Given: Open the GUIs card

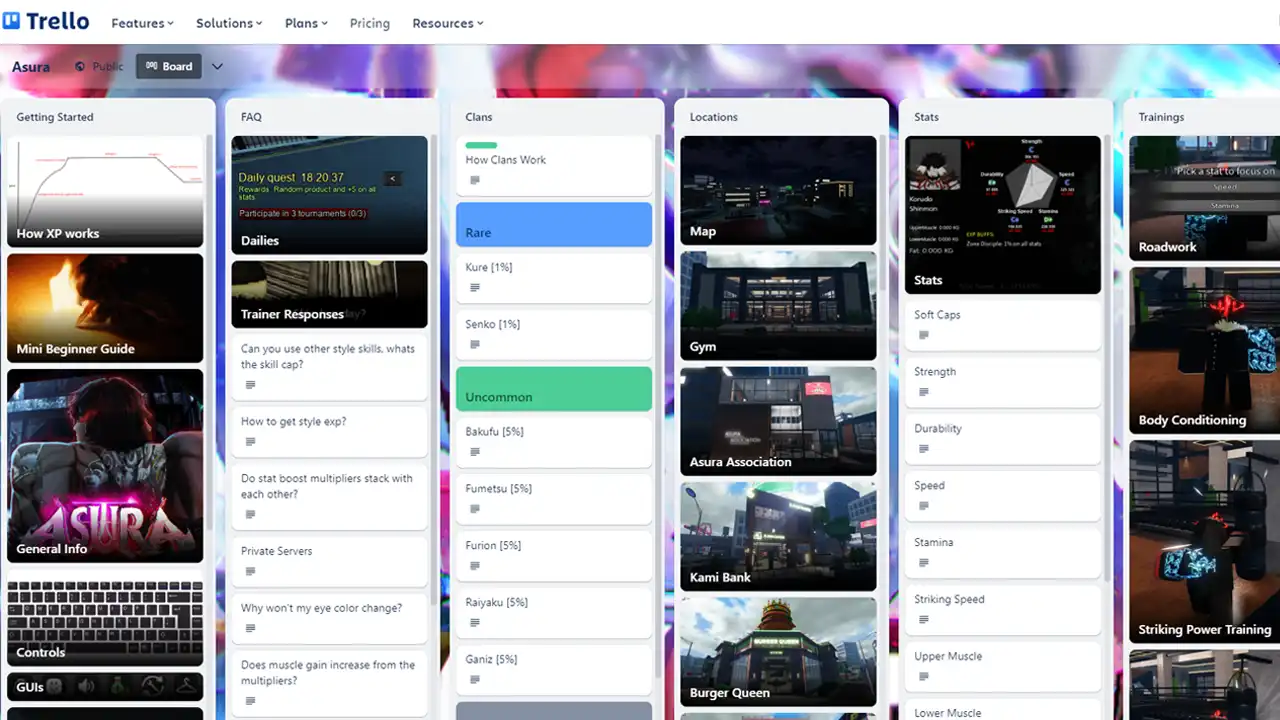Looking at the screenshot, I should click(x=105, y=687).
